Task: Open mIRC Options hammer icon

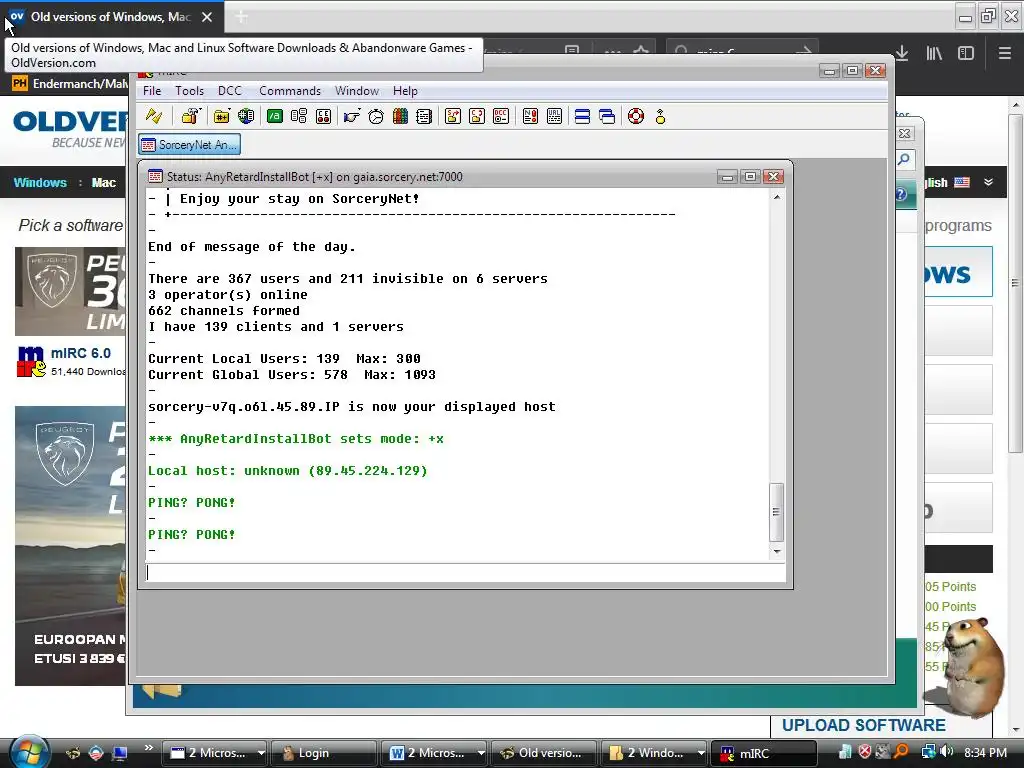Action: pos(189,116)
